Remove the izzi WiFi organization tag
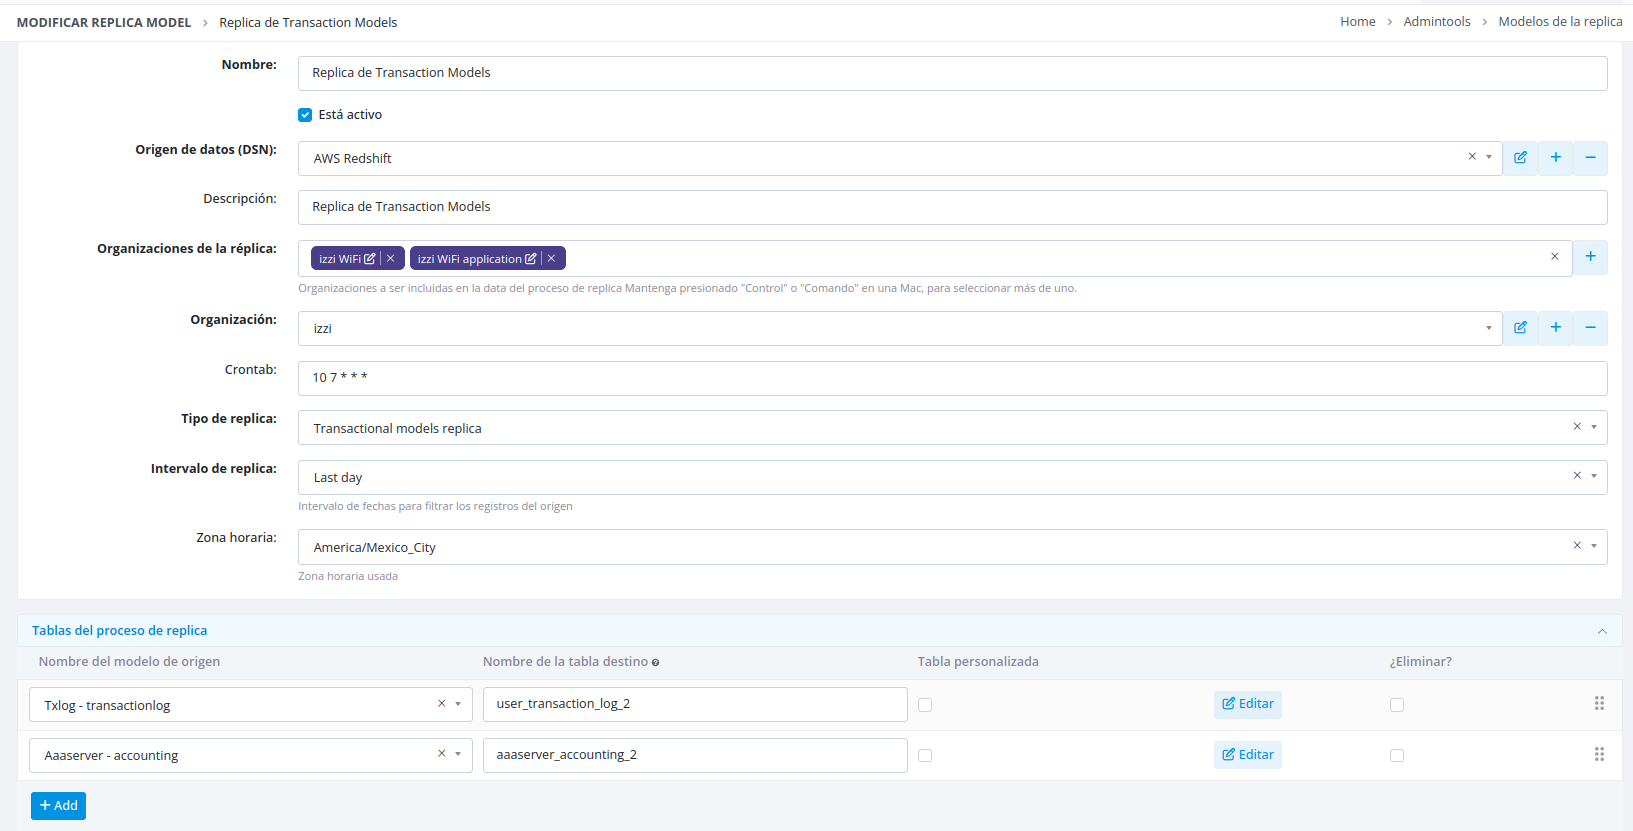The height and width of the screenshot is (831, 1633). [x=391, y=259]
